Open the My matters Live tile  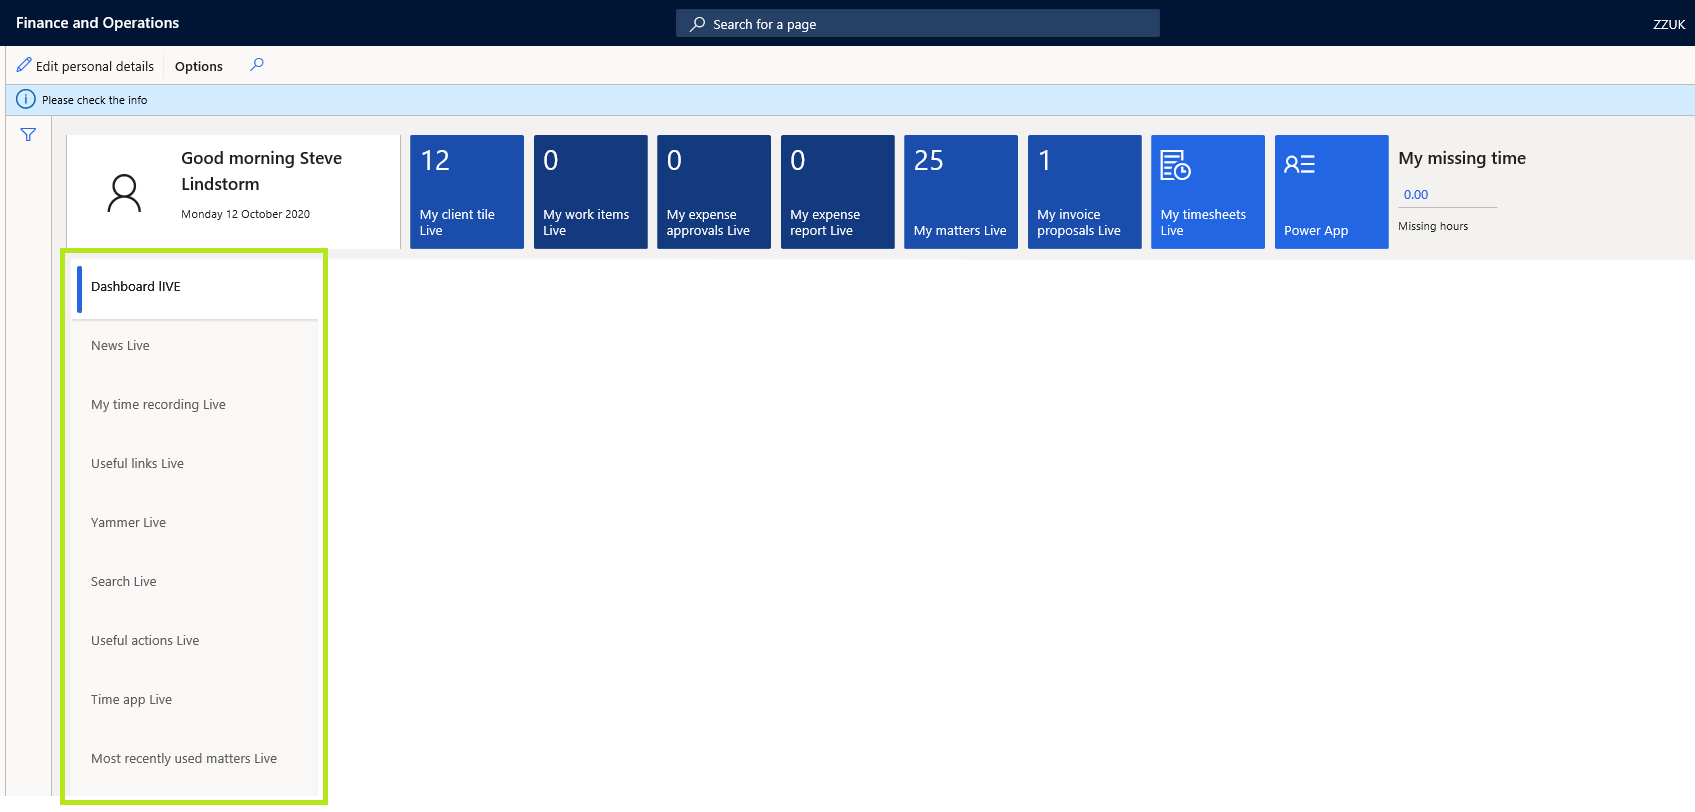pos(961,192)
